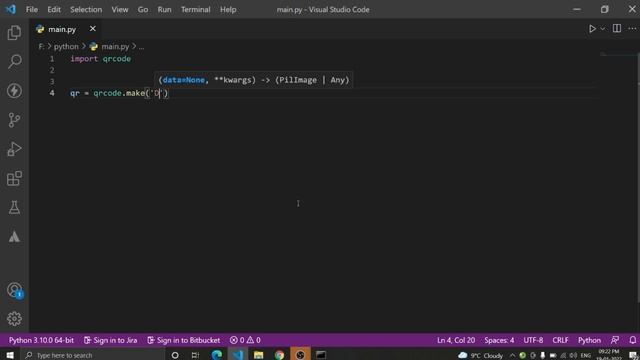Open the 9°C Cloudy weather widget
640x360 pixels.
point(480,356)
